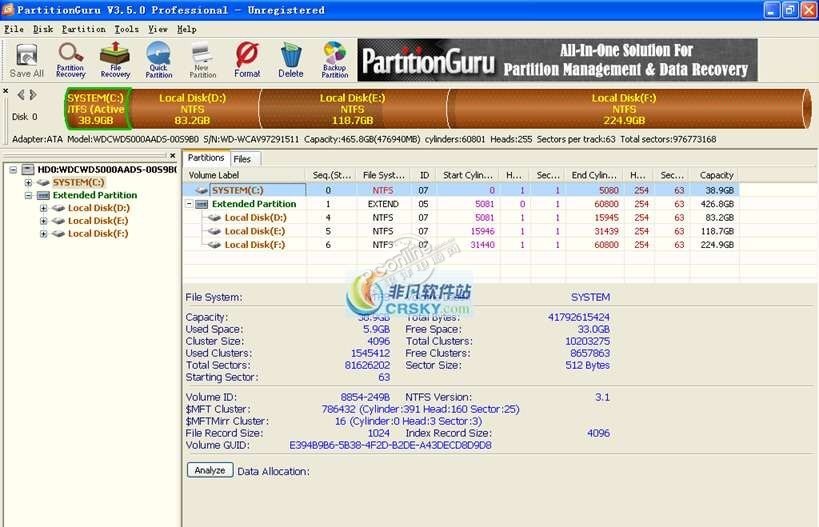Switch to the Files tab
The image size is (819, 527).
[242, 158]
